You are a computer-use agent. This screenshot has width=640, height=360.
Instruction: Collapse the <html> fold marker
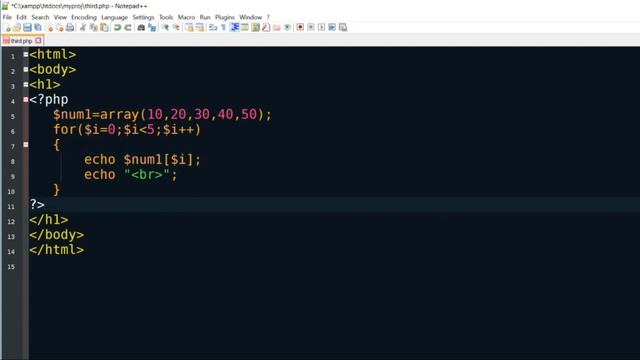point(26,54)
